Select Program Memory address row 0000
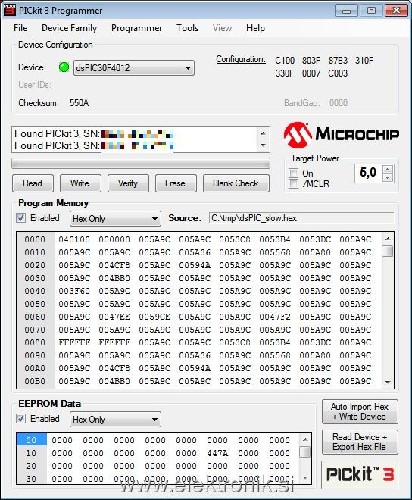This screenshot has height=500, width=412. (35, 239)
